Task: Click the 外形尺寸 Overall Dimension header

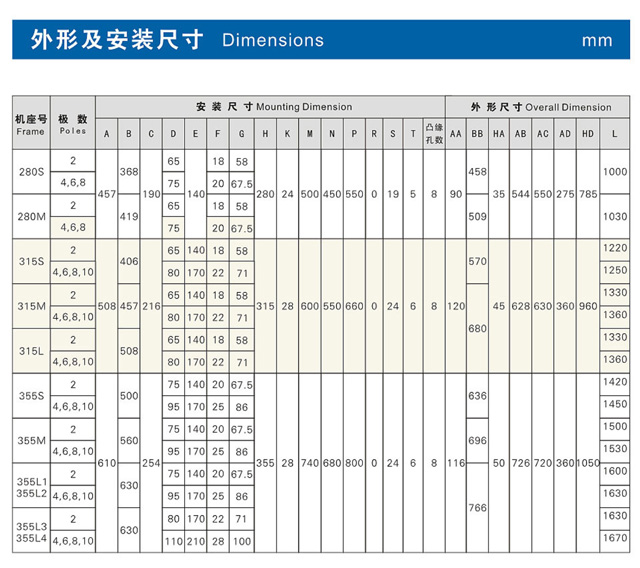Action: pyautogui.click(x=541, y=106)
